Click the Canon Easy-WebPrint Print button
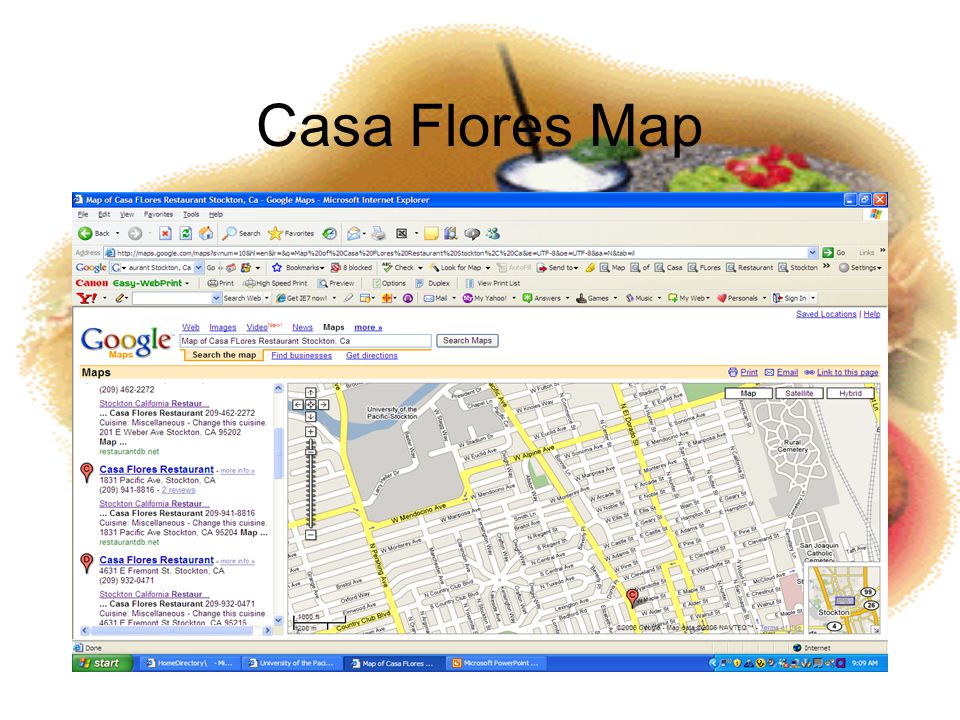 pyautogui.click(x=221, y=283)
